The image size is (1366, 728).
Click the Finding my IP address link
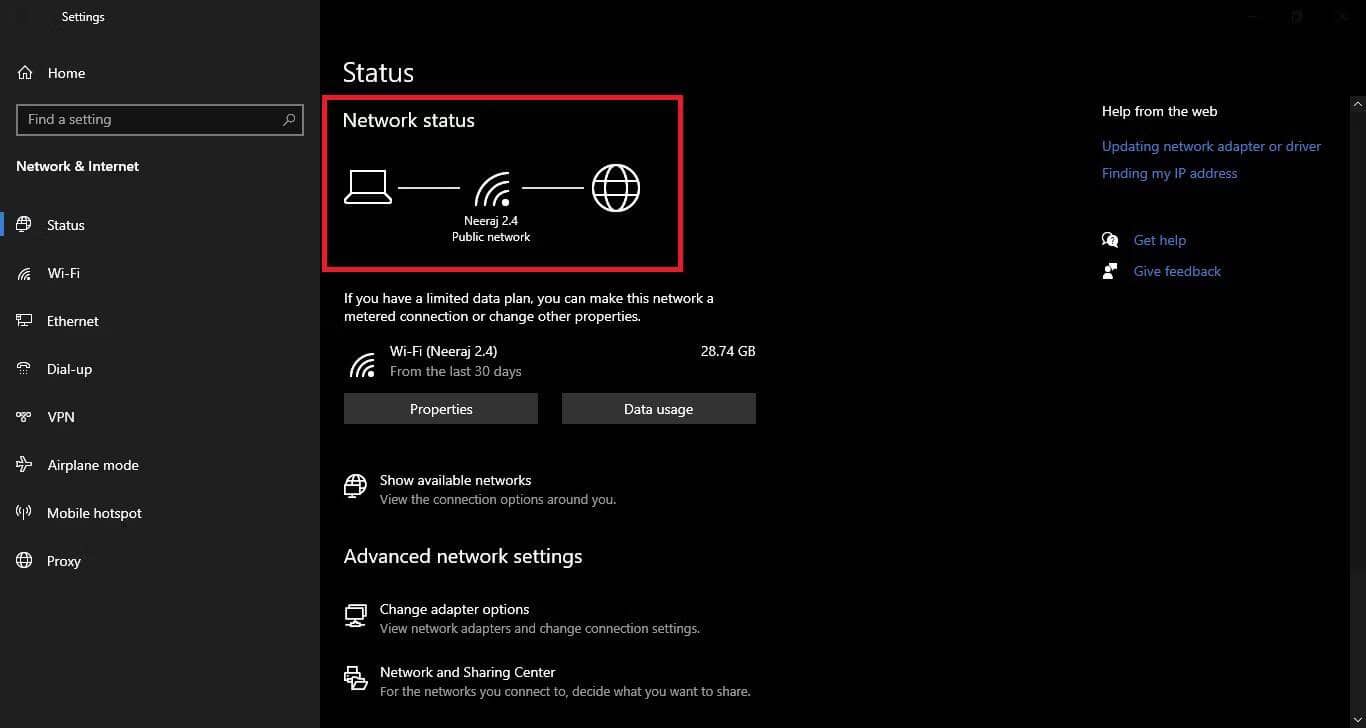[1169, 172]
